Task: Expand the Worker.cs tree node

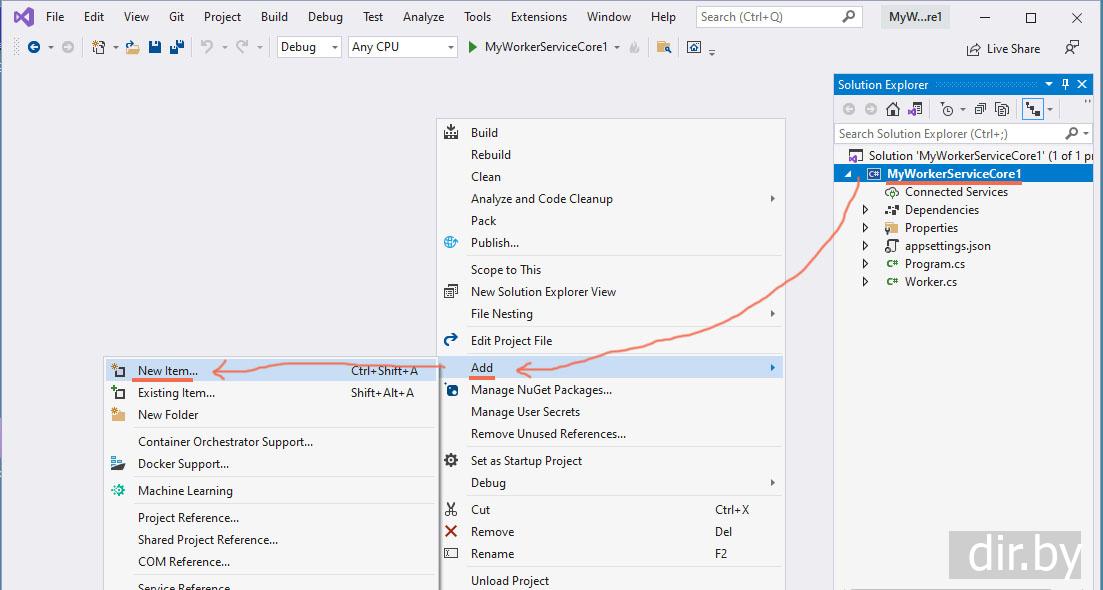Action: (x=866, y=282)
